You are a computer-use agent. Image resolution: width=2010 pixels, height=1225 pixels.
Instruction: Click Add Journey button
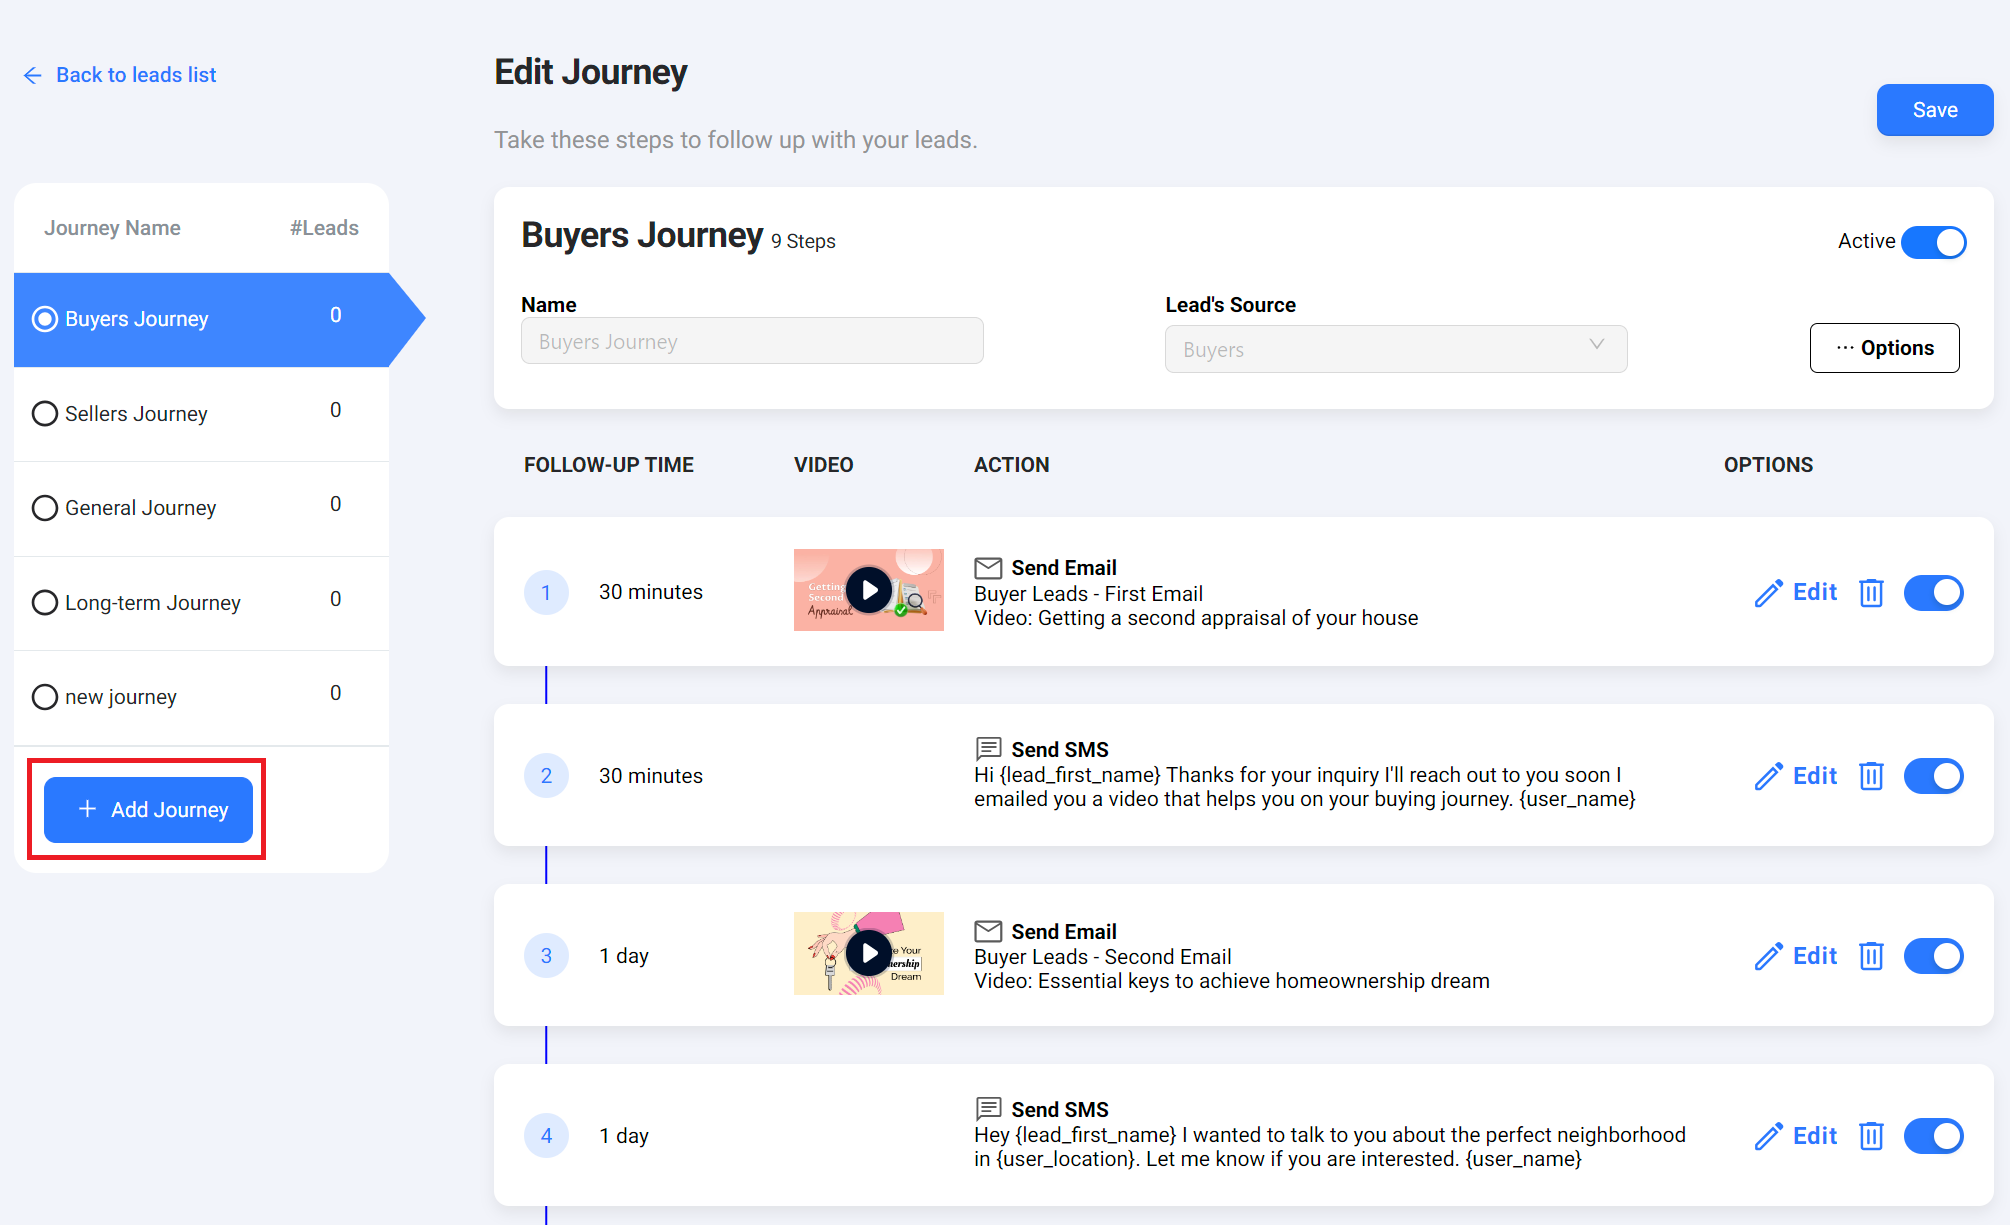[x=148, y=810]
